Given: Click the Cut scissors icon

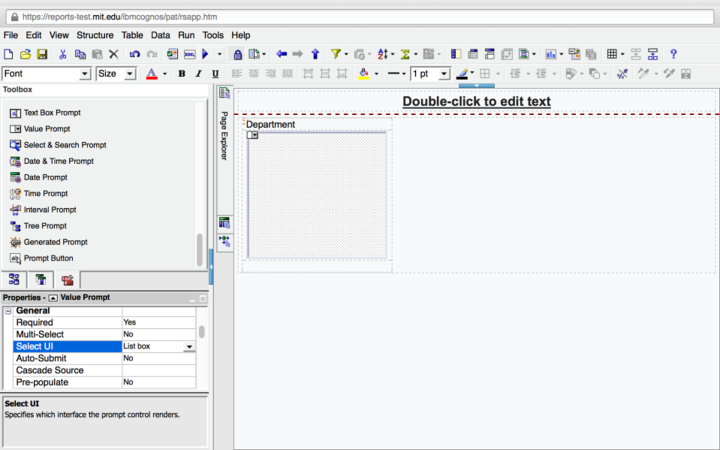Looking at the screenshot, I should (x=63, y=54).
